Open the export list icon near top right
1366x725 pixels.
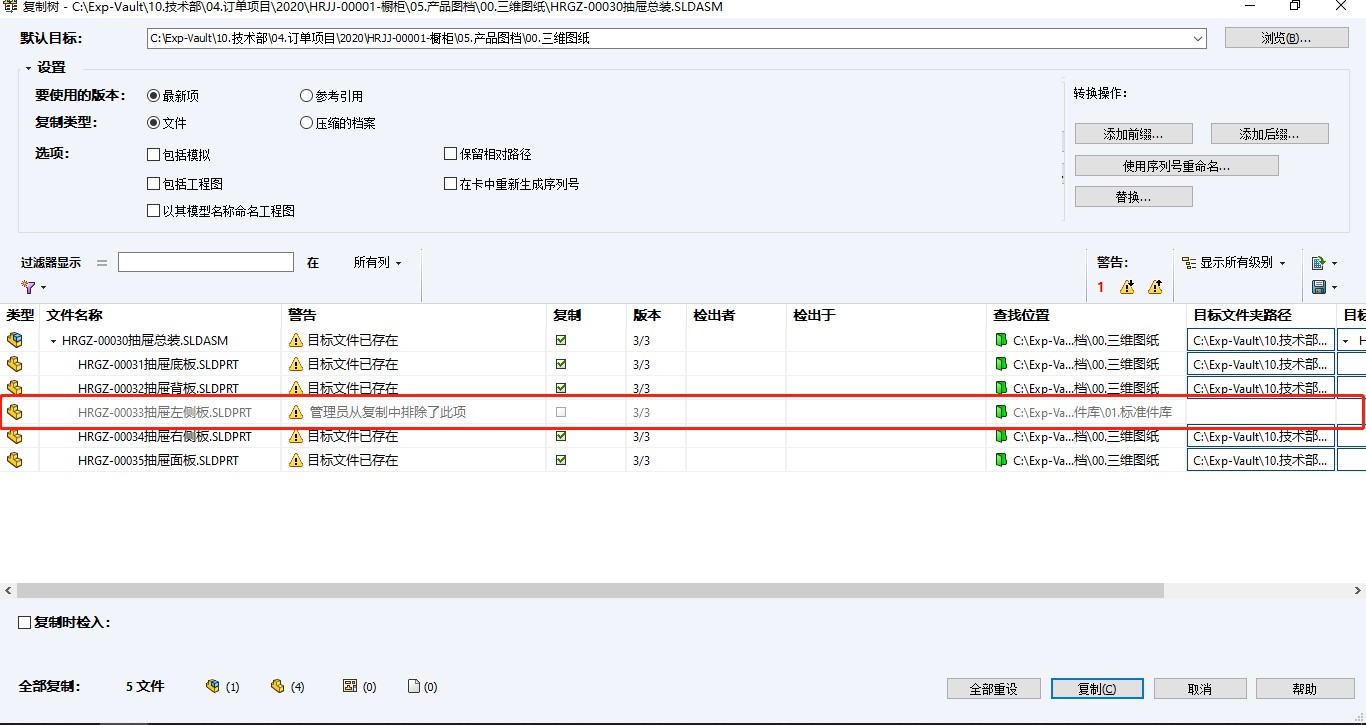click(1318, 263)
